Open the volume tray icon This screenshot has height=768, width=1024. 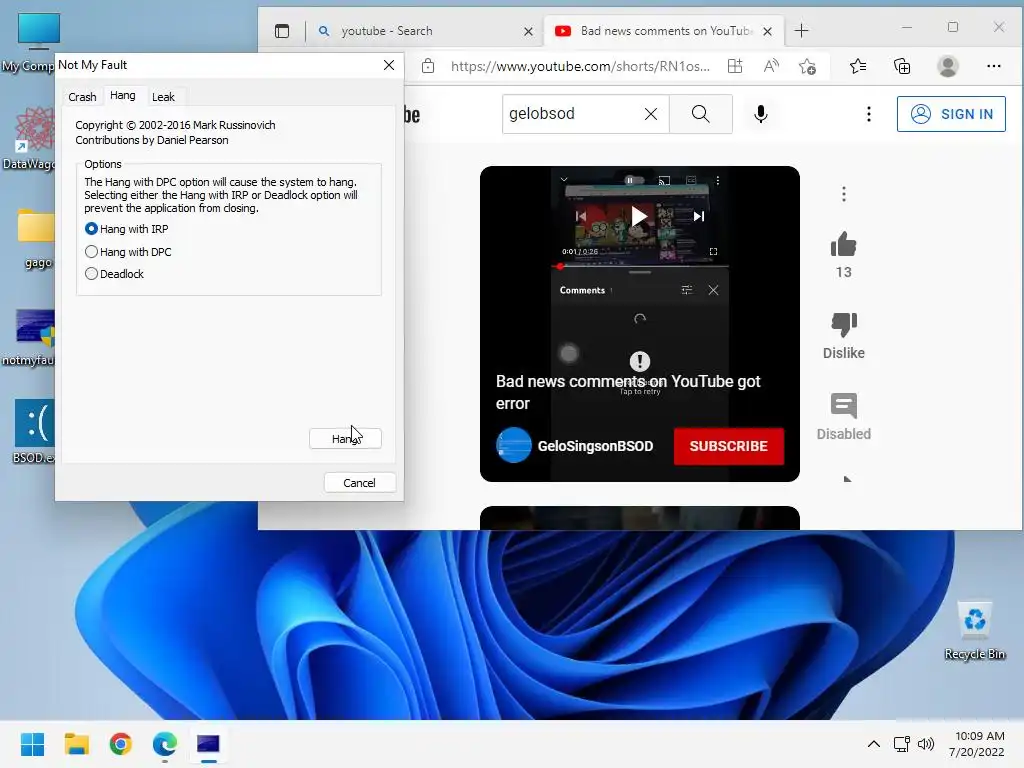(926, 744)
